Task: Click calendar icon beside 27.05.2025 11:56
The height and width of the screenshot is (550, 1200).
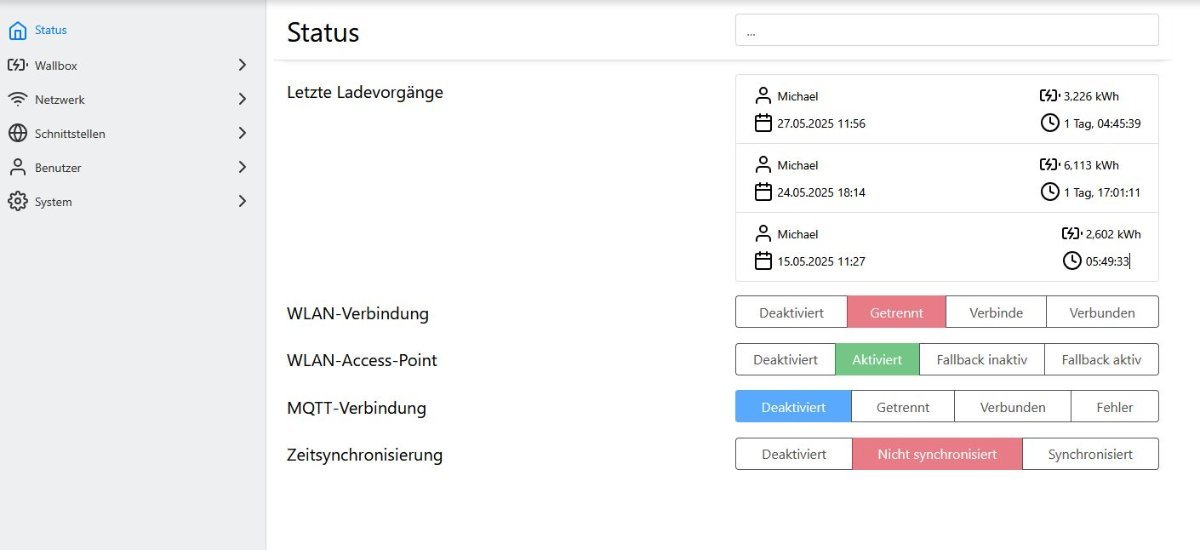Action: pyautogui.click(x=763, y=123)
